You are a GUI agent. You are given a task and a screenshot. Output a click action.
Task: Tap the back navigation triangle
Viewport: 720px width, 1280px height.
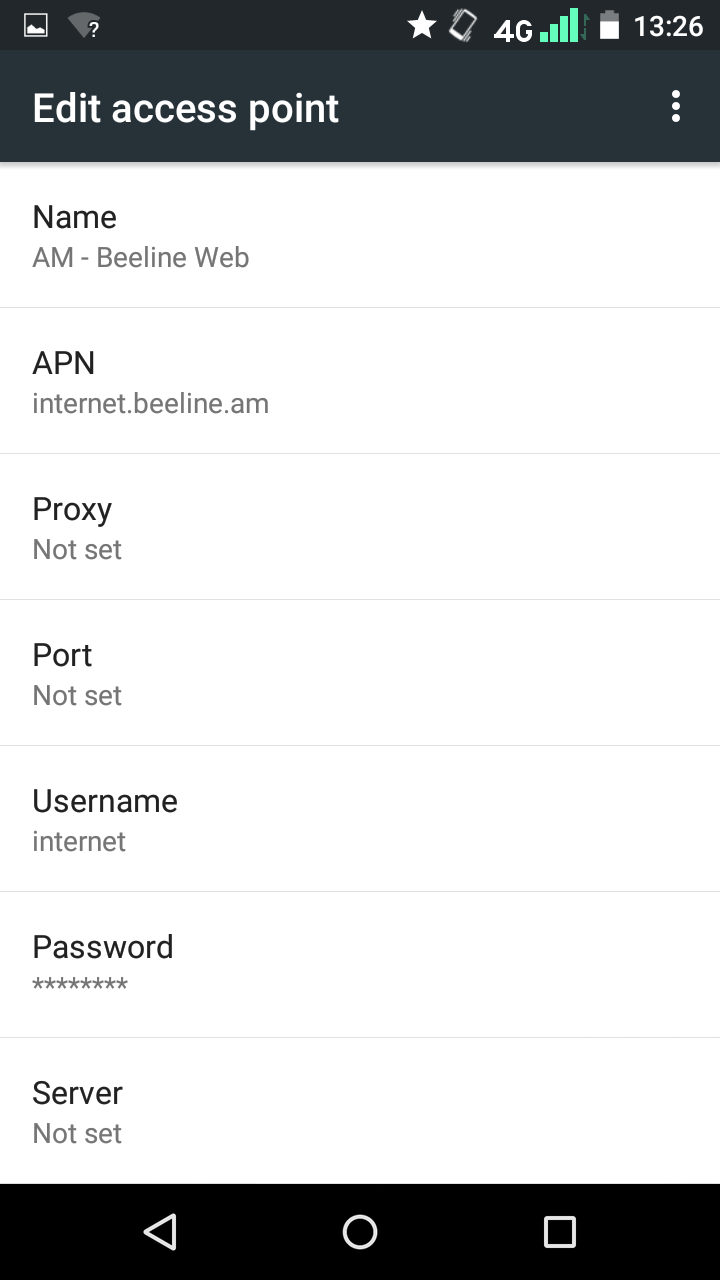click(160, 1232)
